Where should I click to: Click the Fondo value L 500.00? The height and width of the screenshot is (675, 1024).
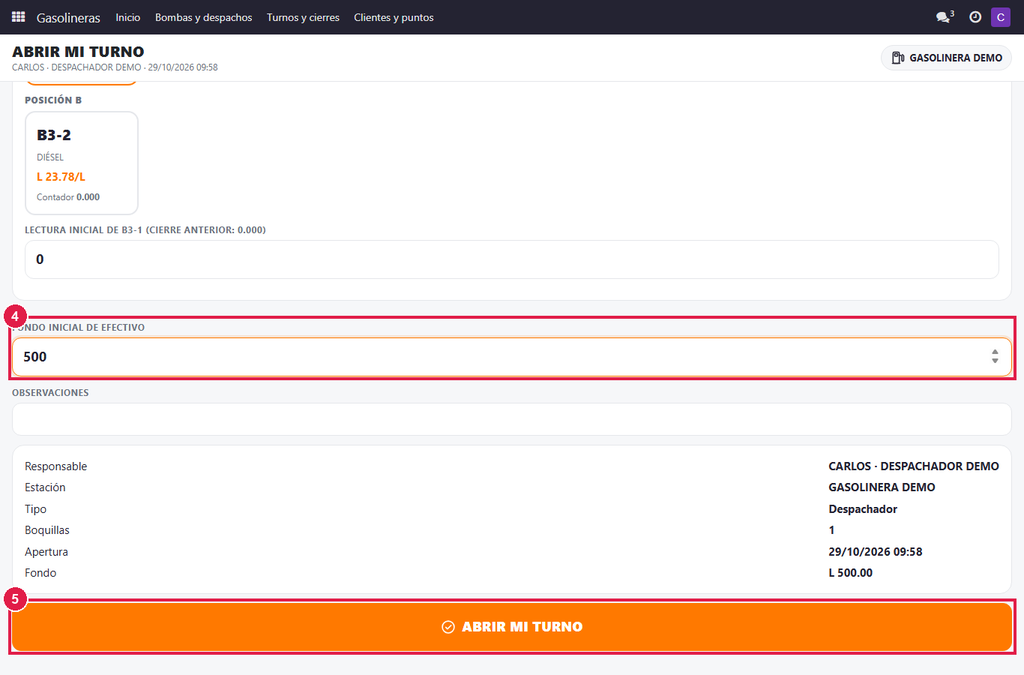click(x=850, y=573)
